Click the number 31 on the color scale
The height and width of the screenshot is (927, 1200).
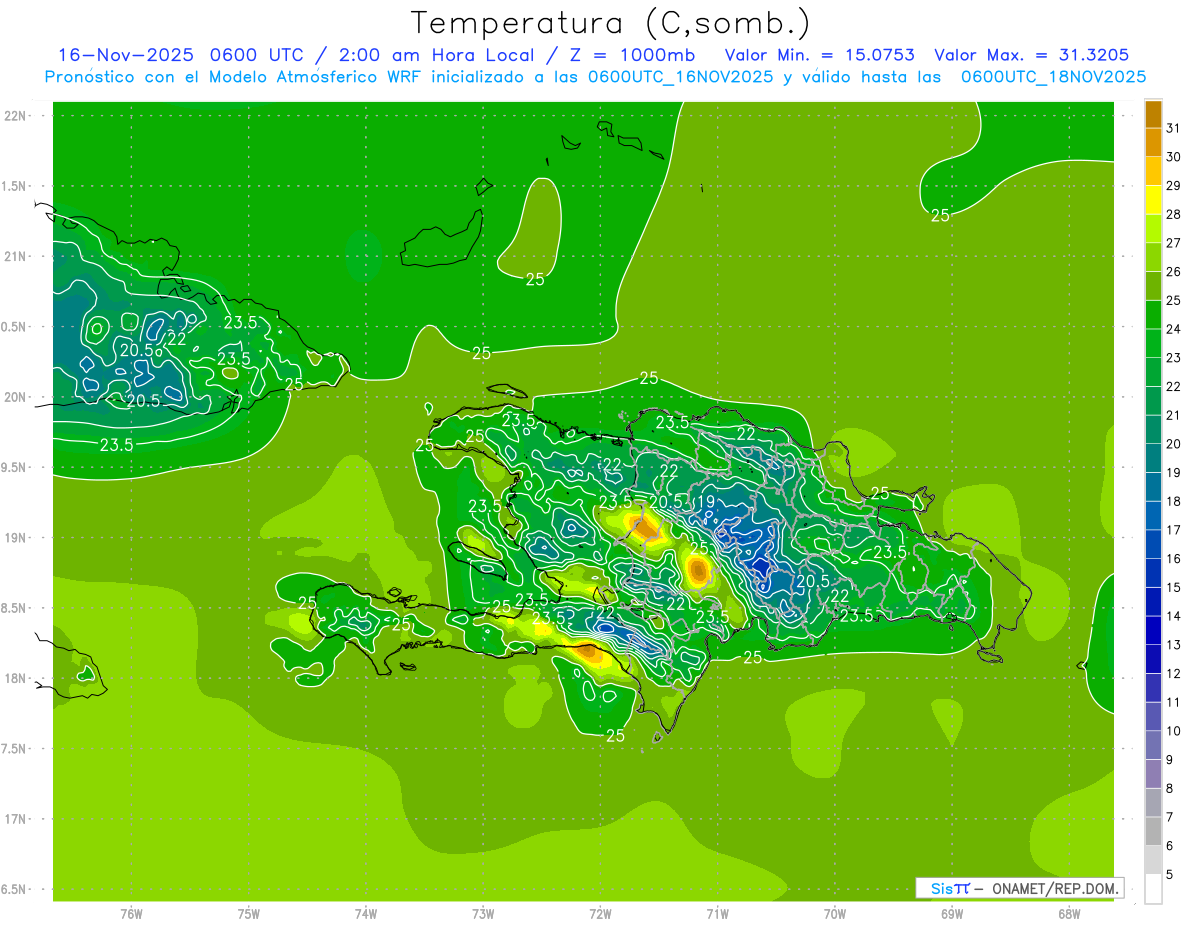coord(1173,128)
